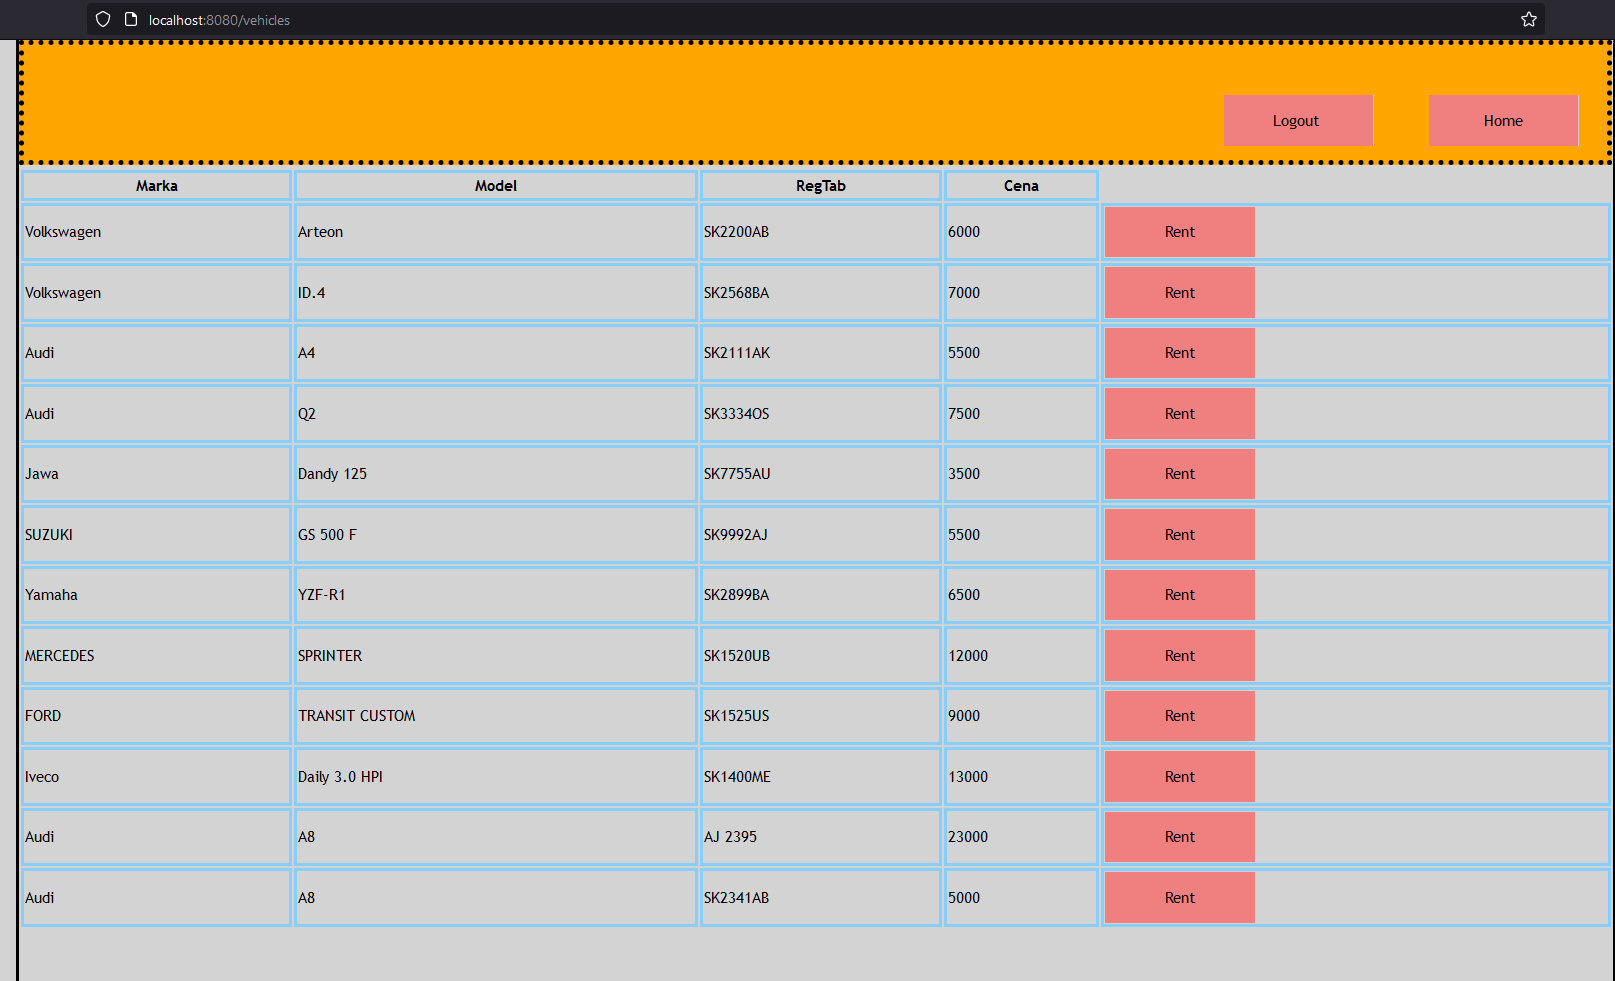Rent the Audi A4
Image resolution: width=1615 pixels, height=981 pixels.
click(x=1179, y=353)
